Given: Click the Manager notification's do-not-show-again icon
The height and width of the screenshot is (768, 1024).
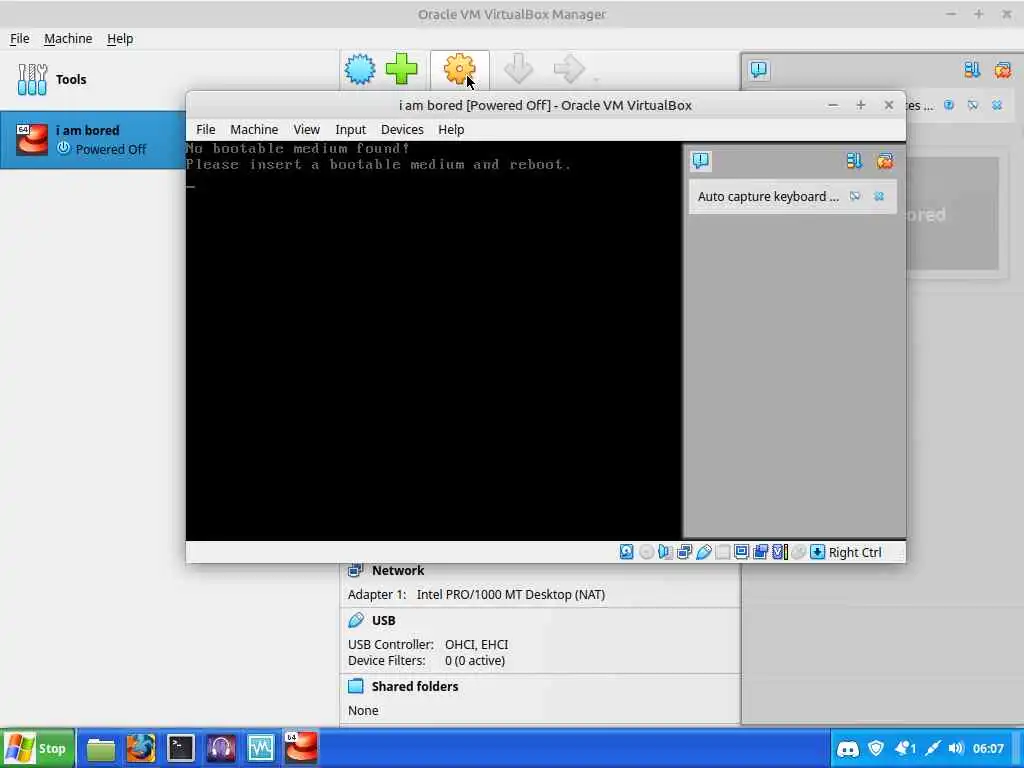Looking at the screenshot, I should 973,105.
